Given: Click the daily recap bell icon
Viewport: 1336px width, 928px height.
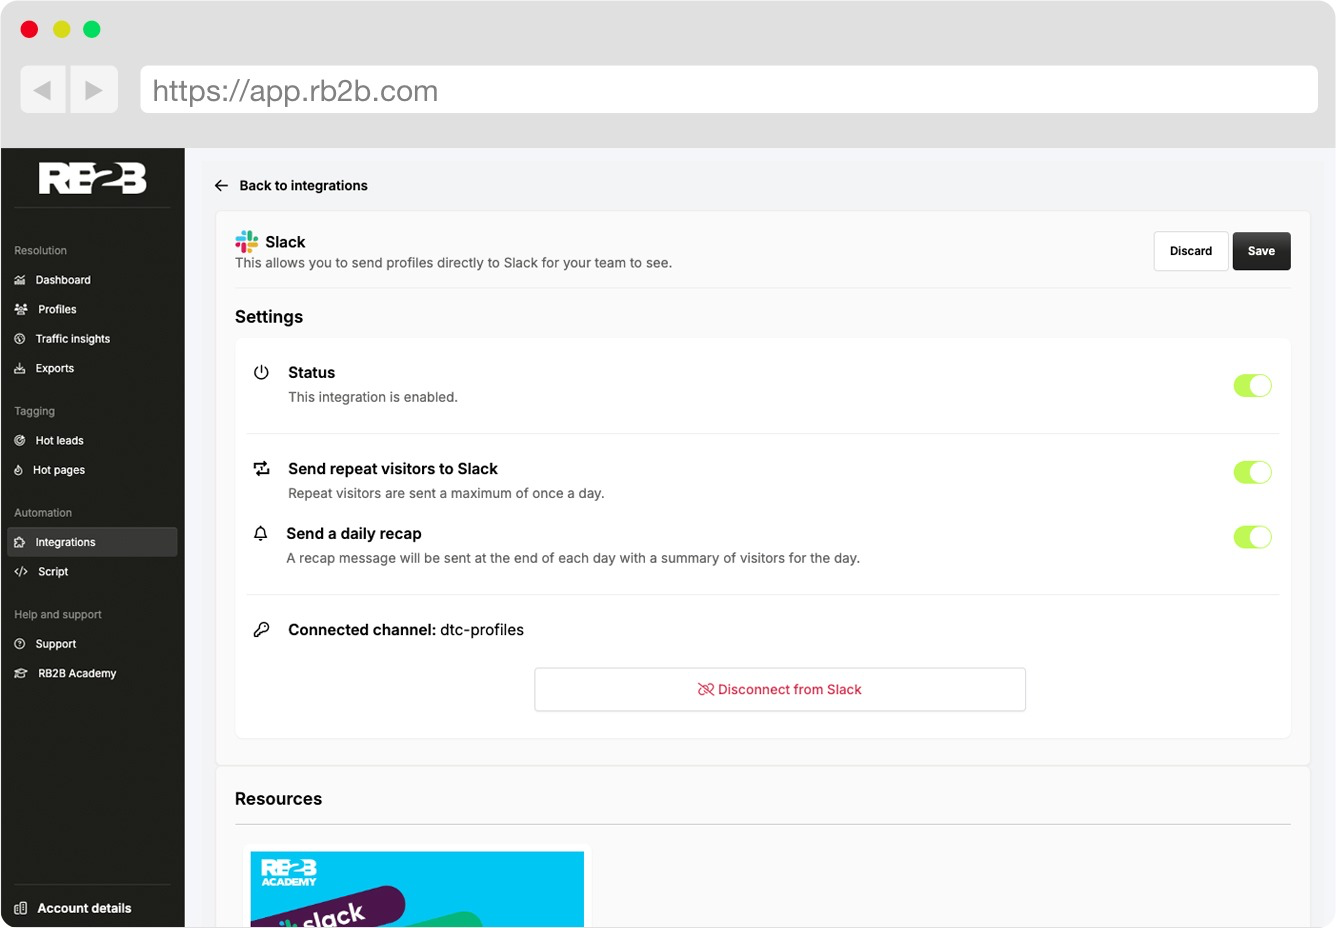Looking at the screenshot, I should click(x=260, y=533).
